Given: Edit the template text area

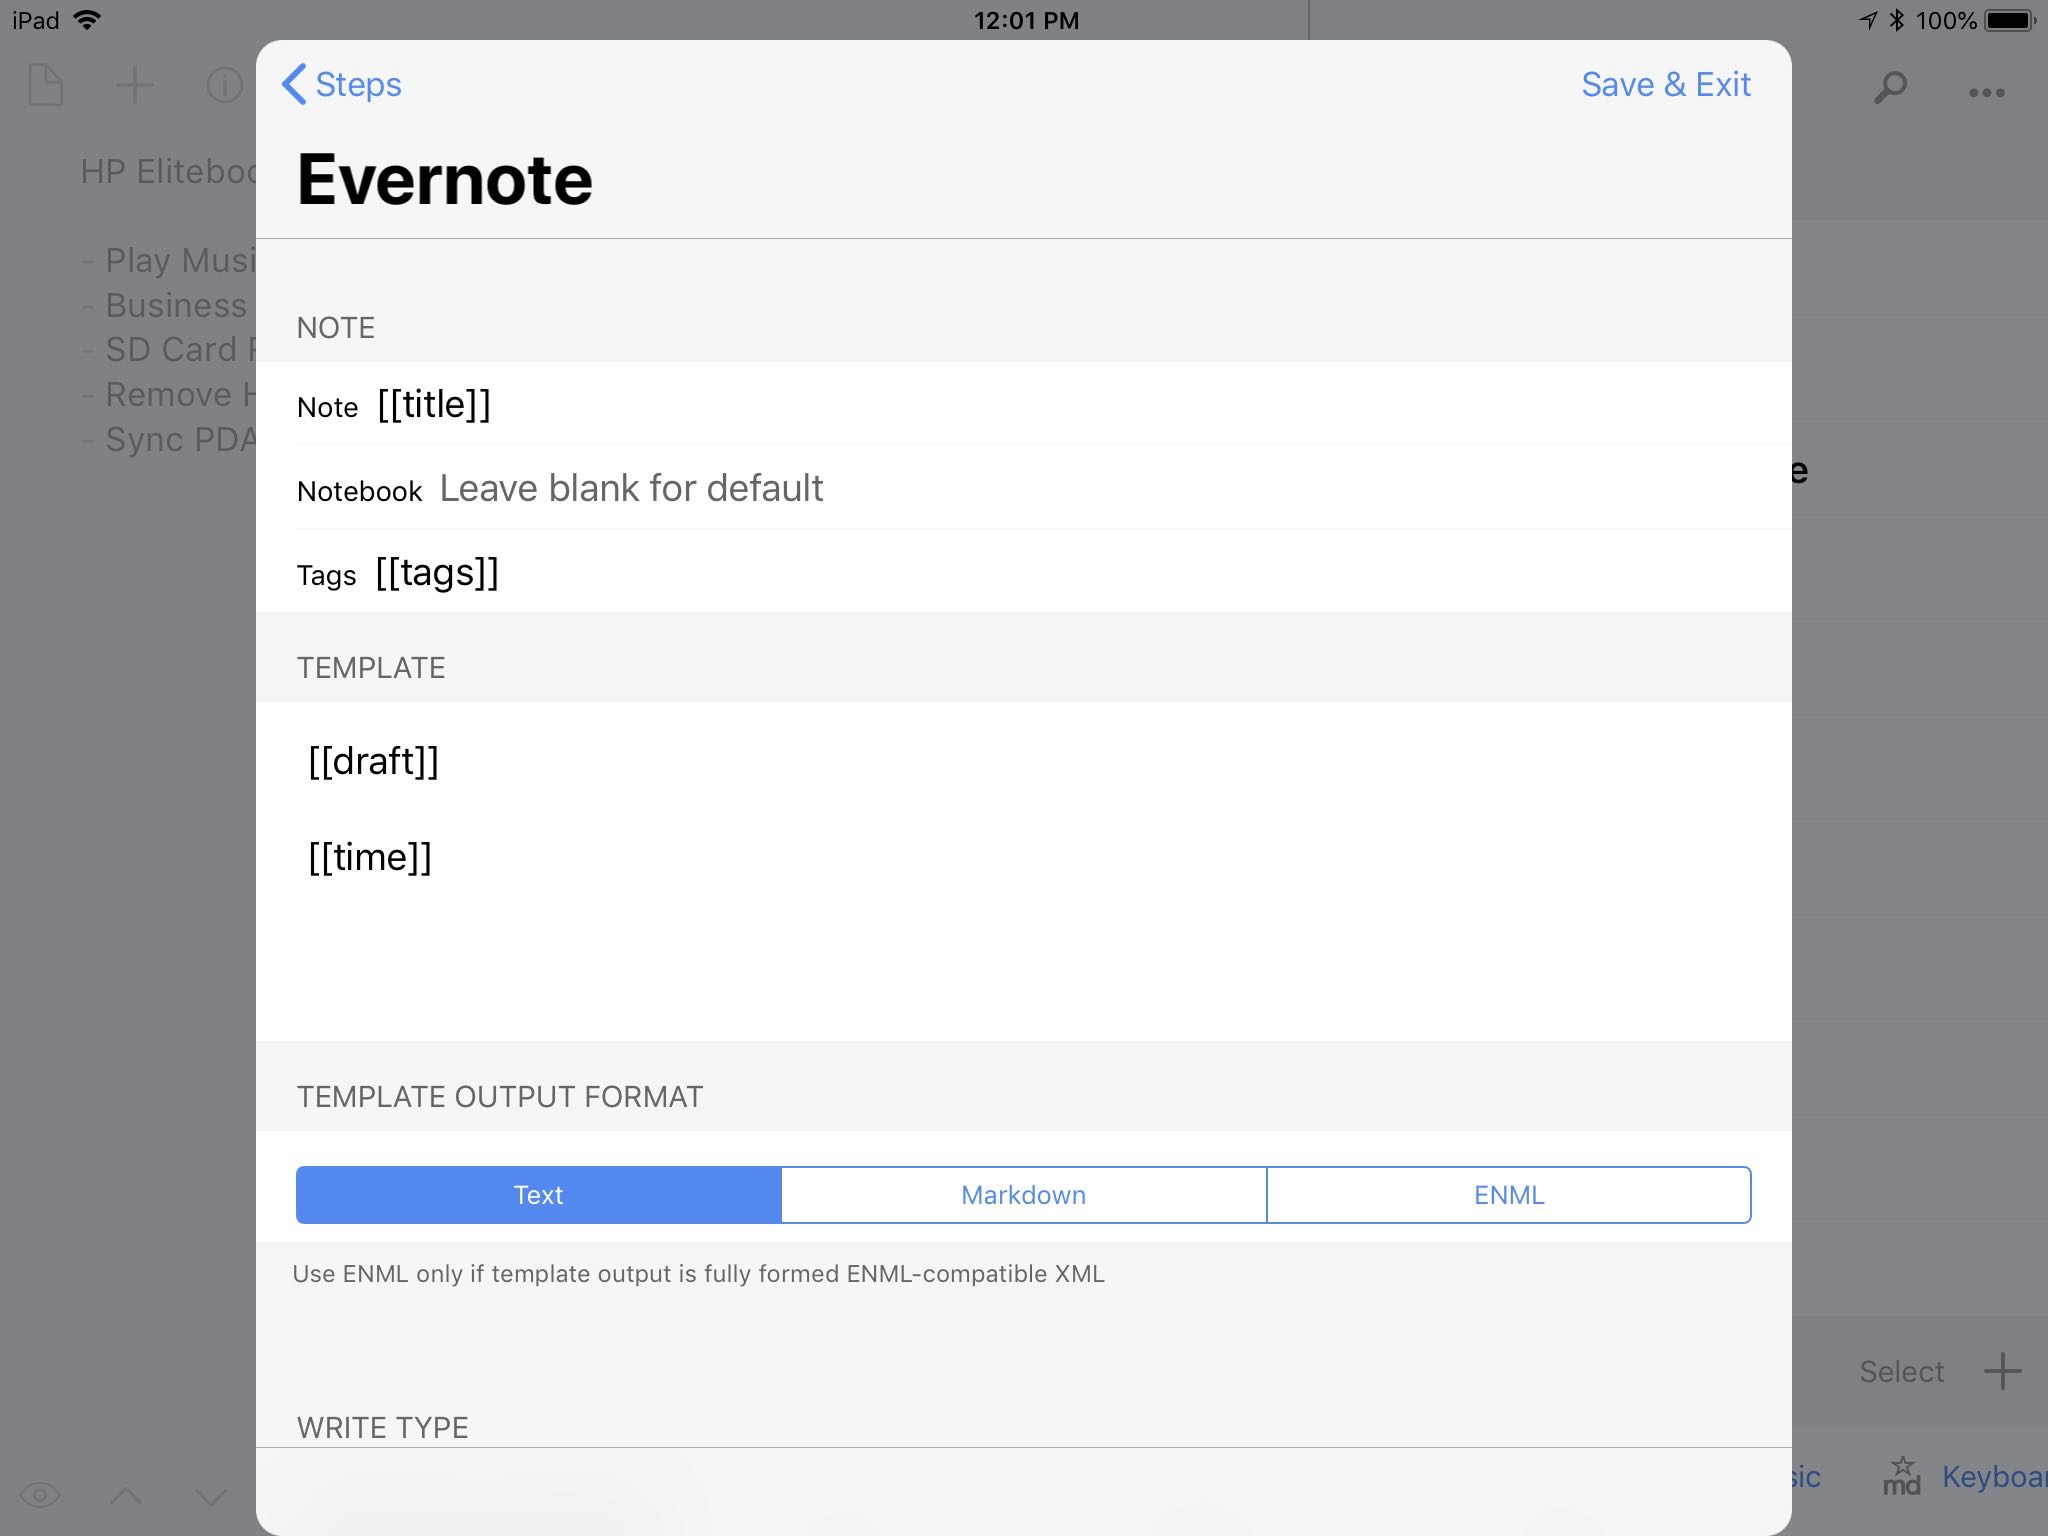Looking at the screenshot, I should [1024, 870].
